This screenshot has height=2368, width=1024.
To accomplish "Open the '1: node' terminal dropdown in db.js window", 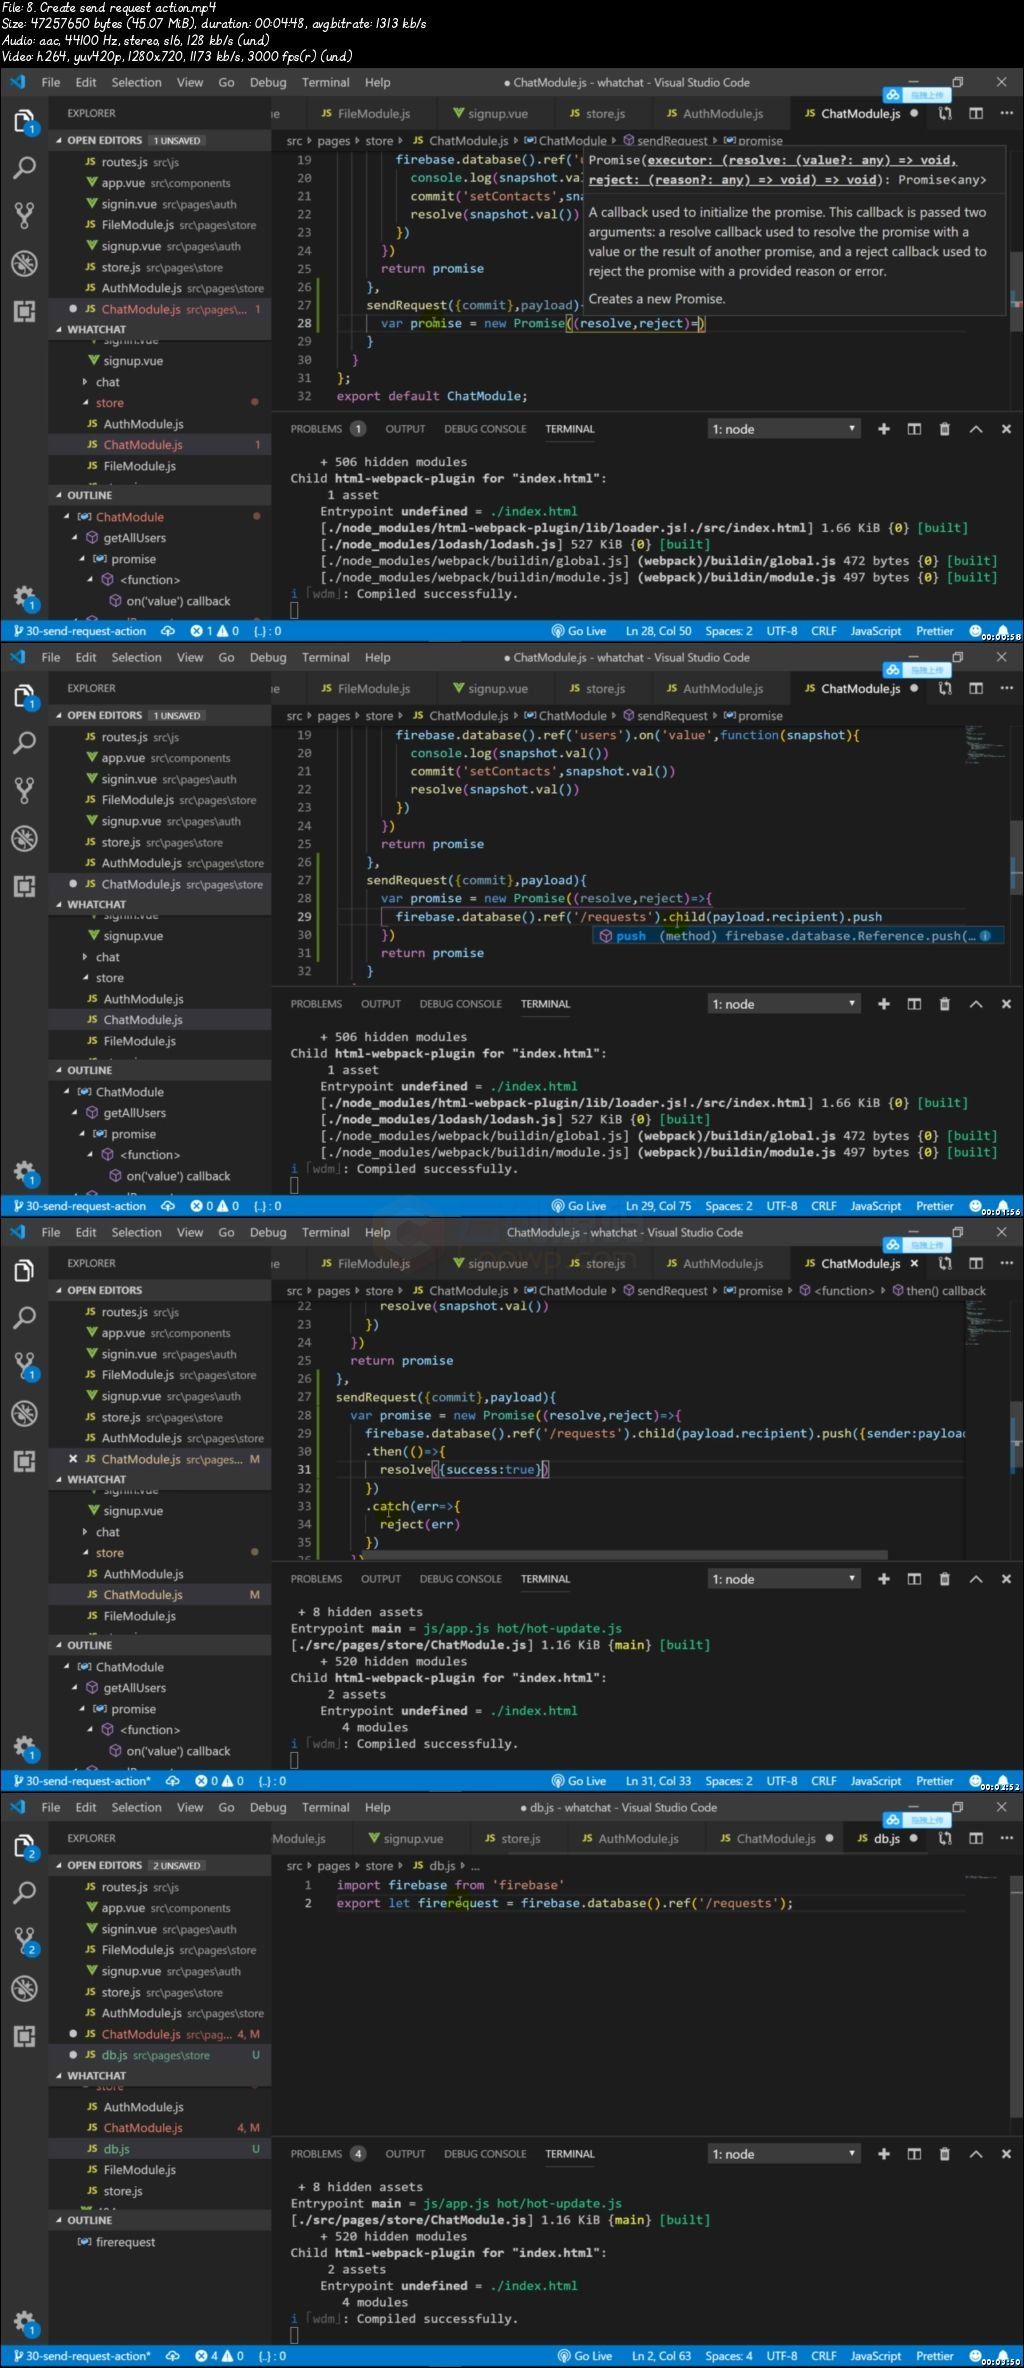I will [x=784, y=2154].
